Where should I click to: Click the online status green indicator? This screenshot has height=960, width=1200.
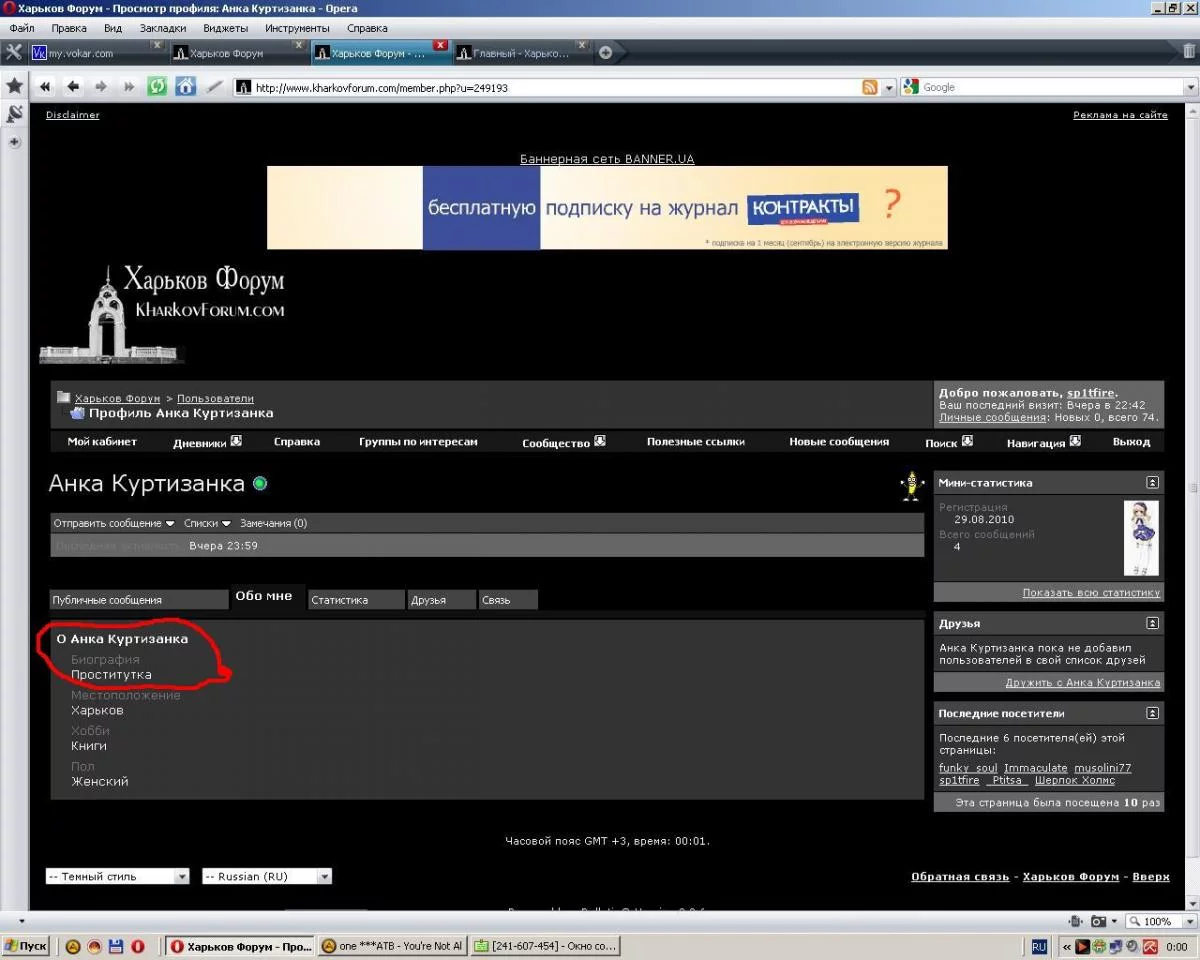pos(260,484)
